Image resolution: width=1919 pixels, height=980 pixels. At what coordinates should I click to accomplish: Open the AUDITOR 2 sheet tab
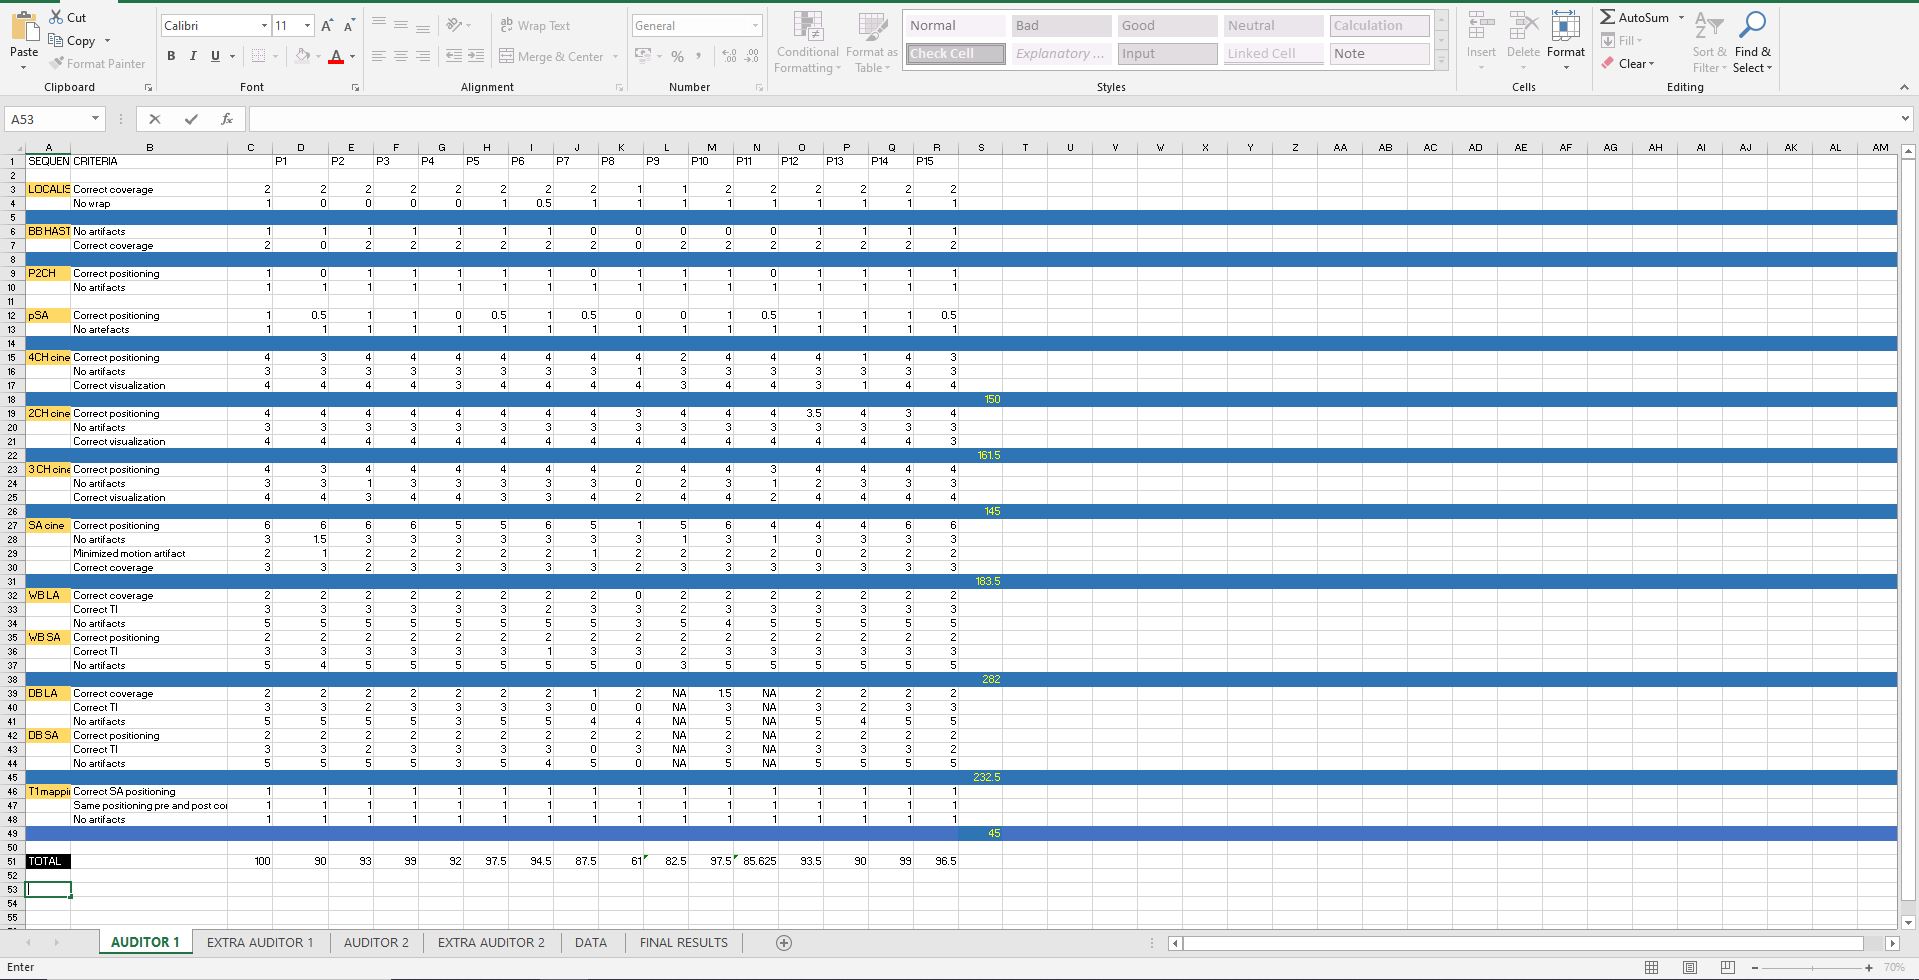[x=376, y=943]
